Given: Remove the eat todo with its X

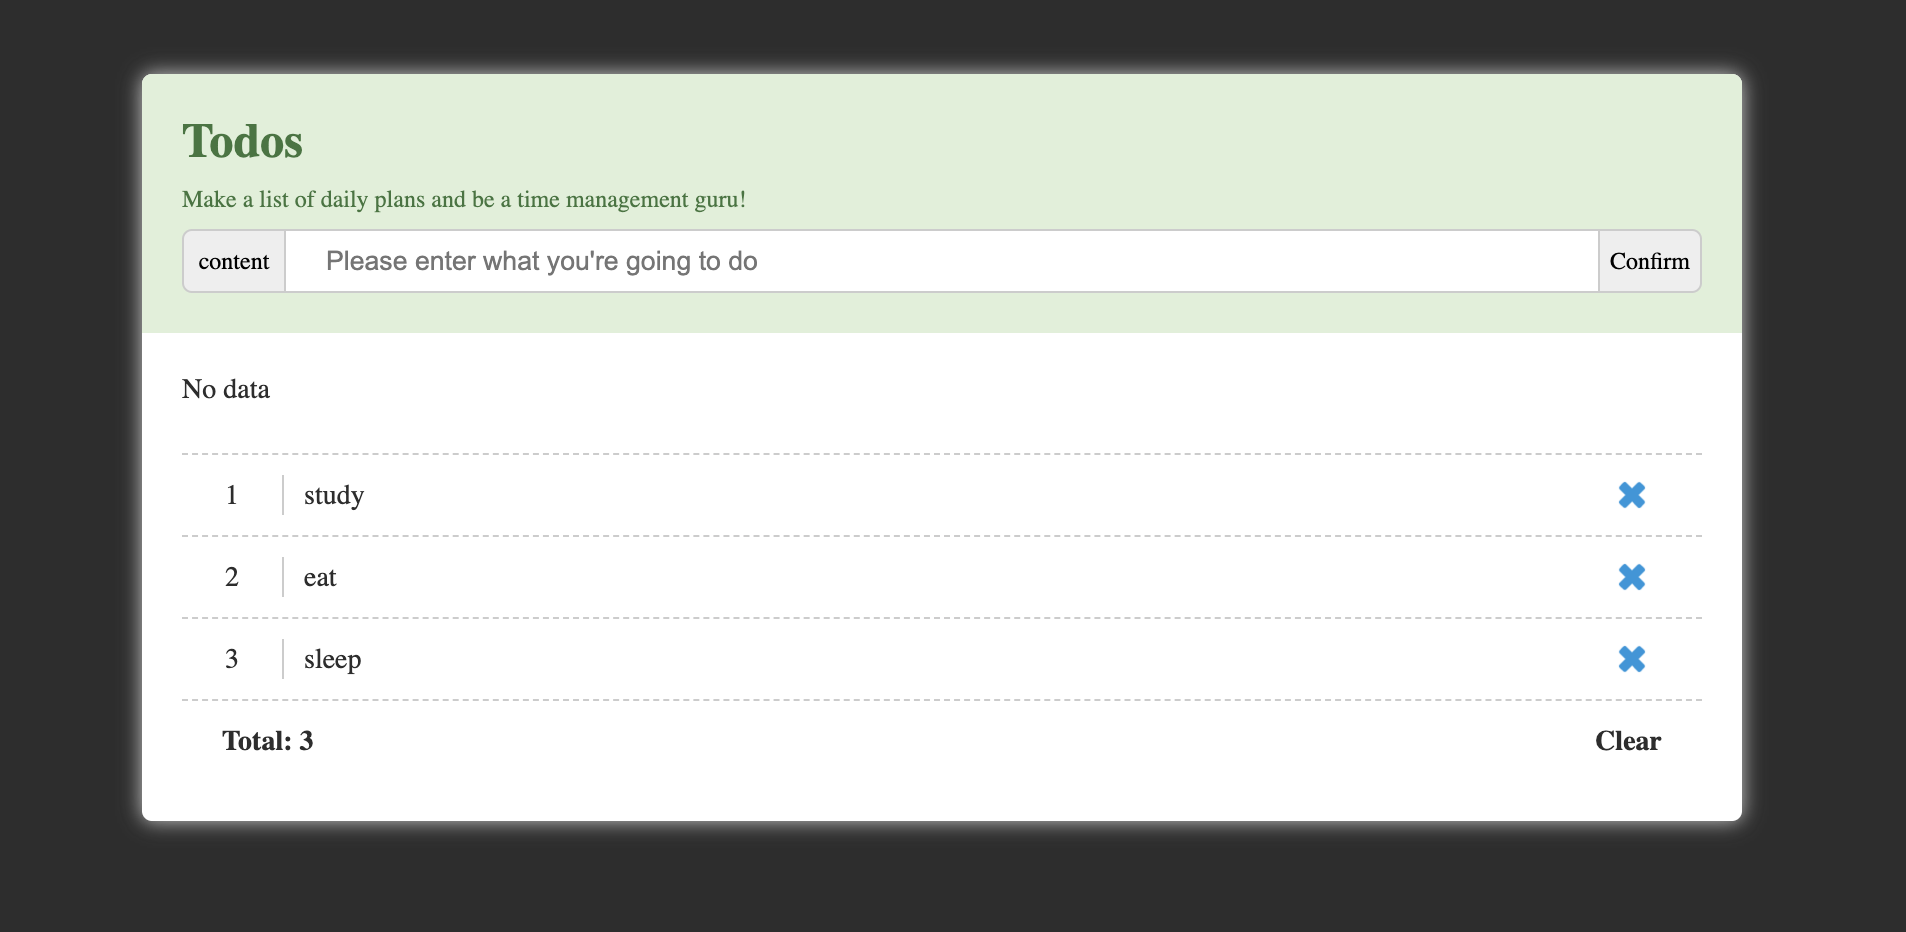Looking at the screenshot, I should (1631, 577).
